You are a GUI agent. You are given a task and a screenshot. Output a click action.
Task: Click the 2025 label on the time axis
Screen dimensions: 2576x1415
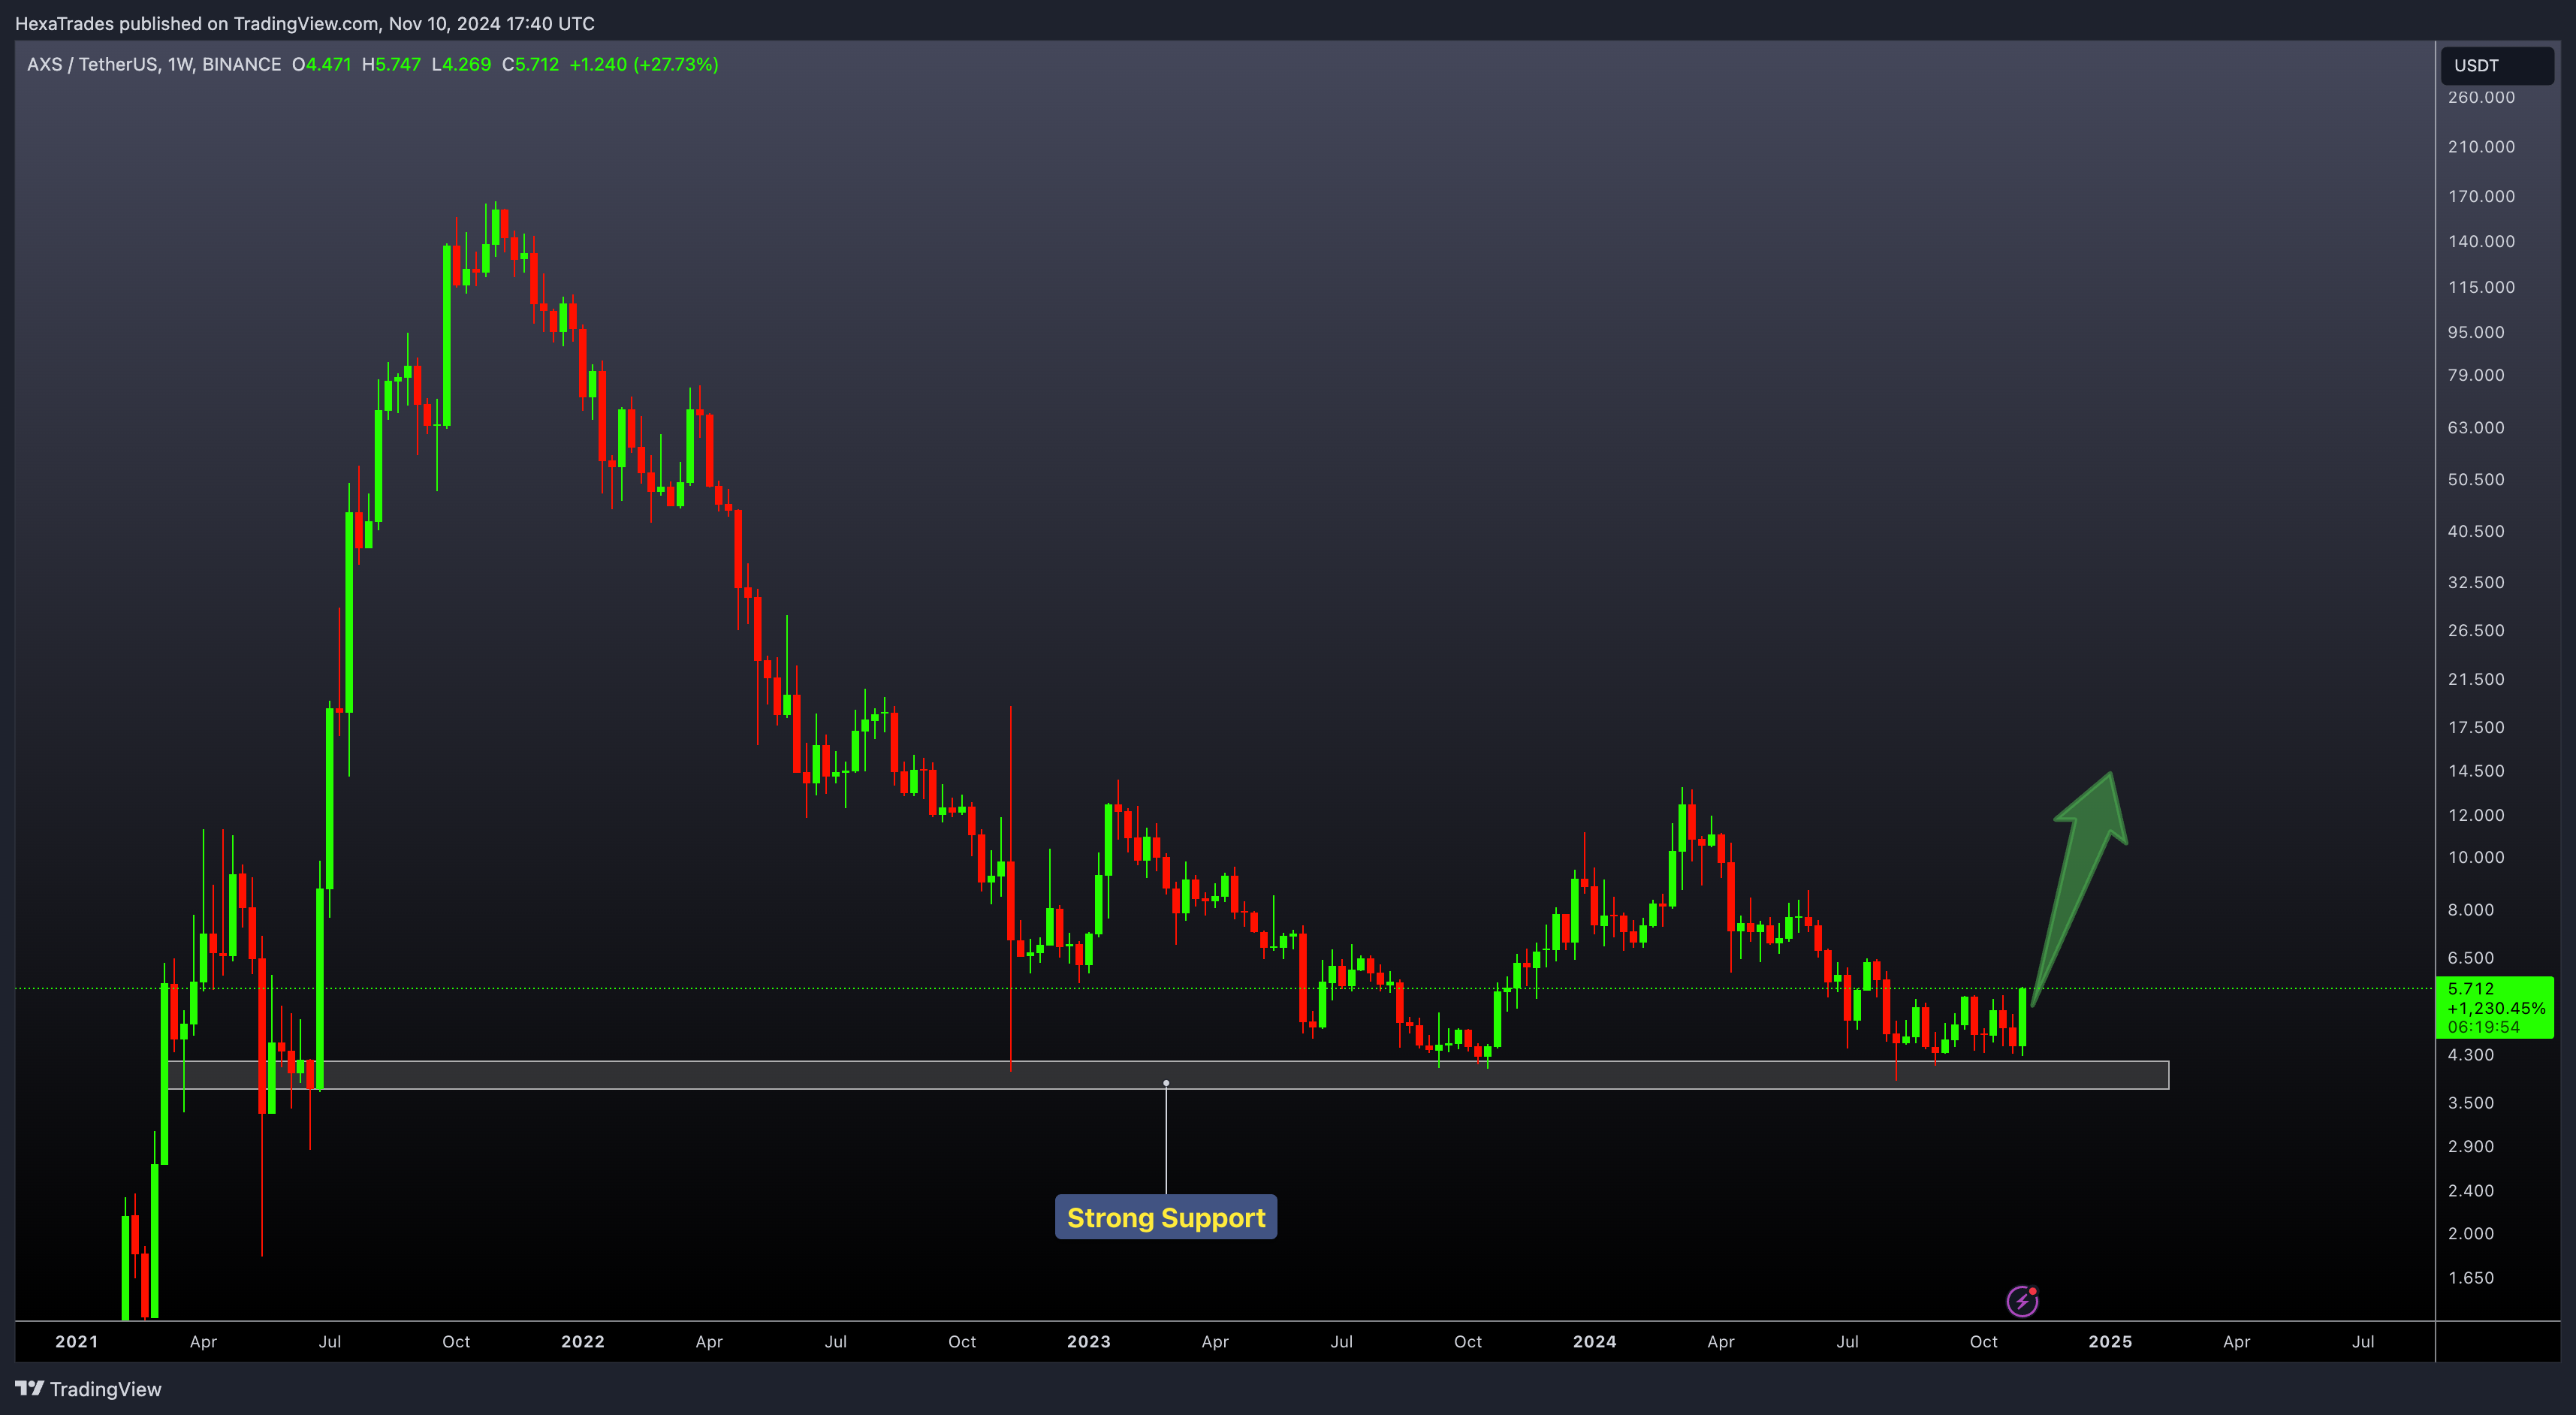[x=2110, y=1342]
